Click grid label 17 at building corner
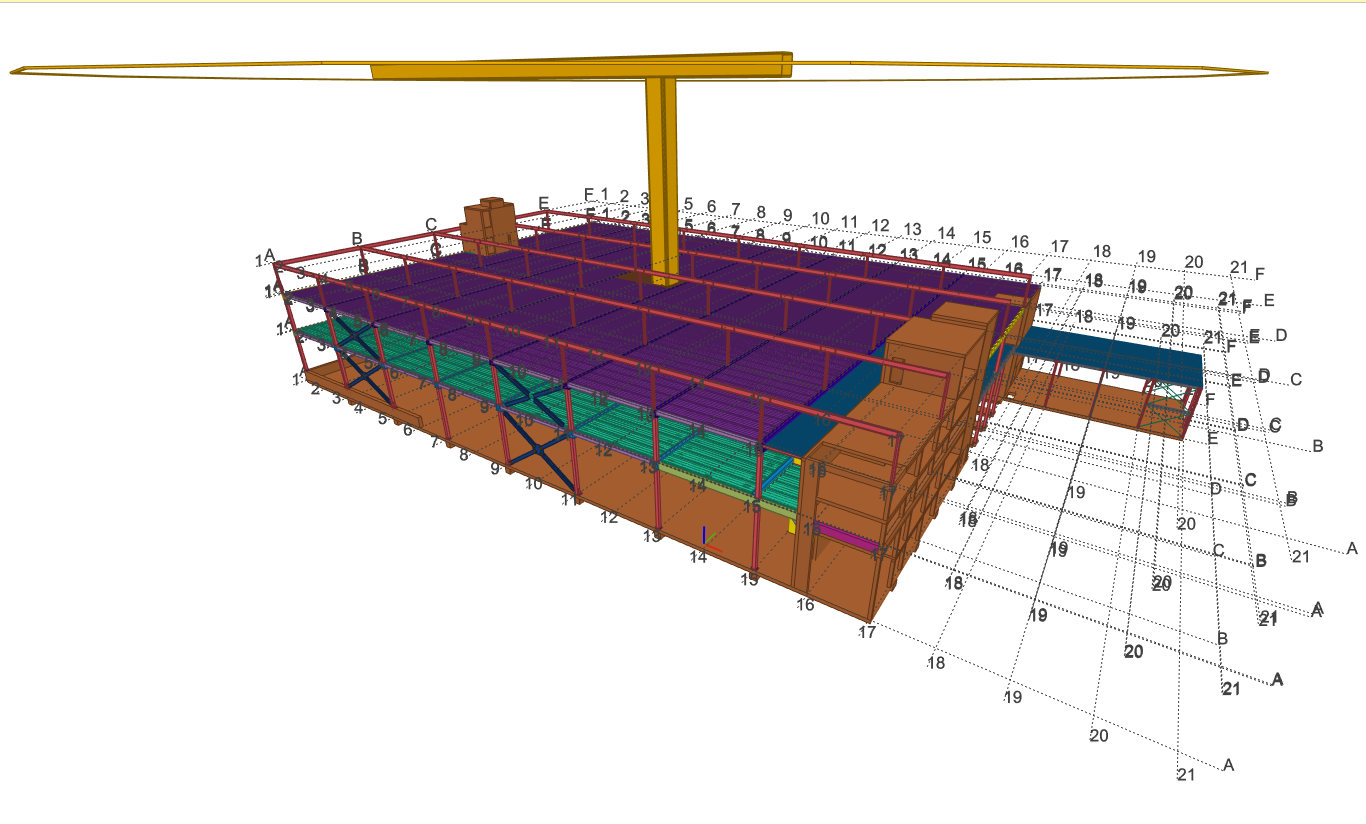Viewport: 1366px width, 824px height. [867, 632]
